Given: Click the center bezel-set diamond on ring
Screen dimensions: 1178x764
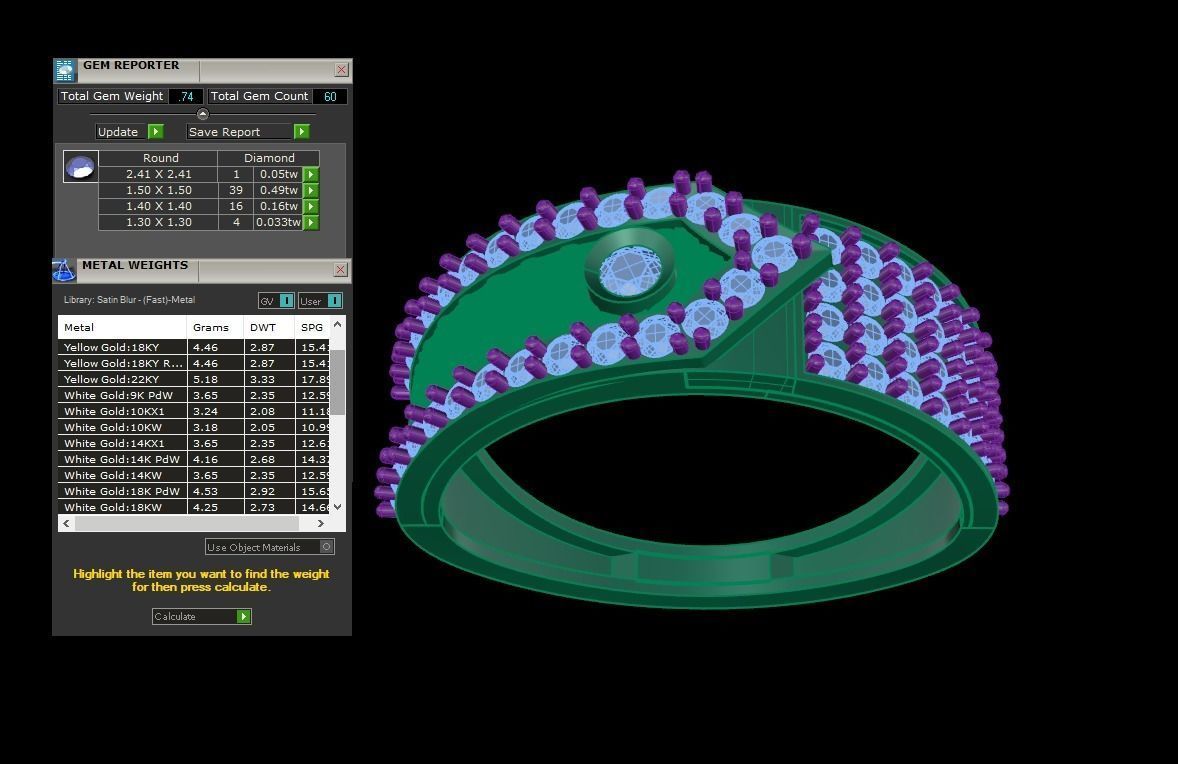Looking at the screenshot, I should (x=630, y=270).
